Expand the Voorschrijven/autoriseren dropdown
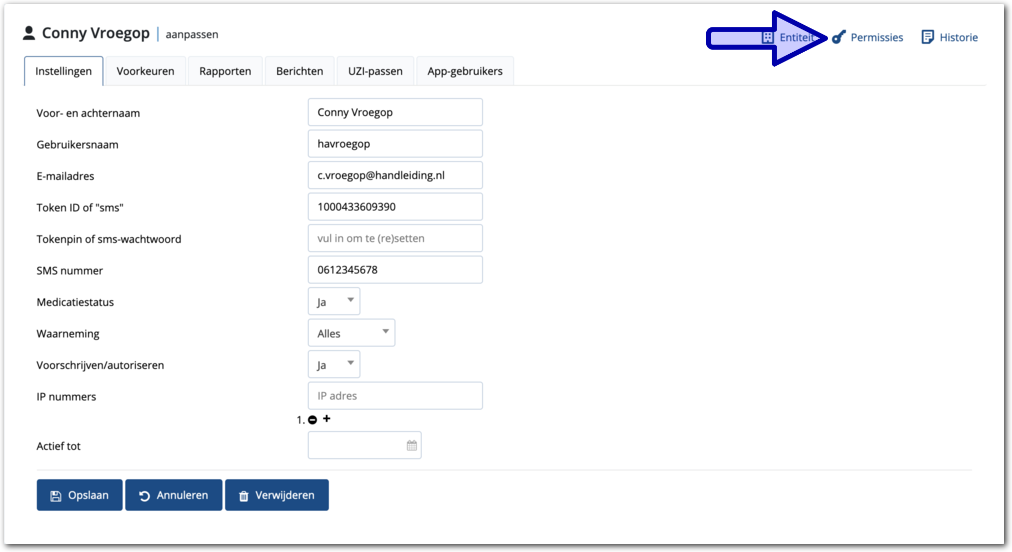Viewport: 1012px width, 552px height. click(x=334, y=365)
